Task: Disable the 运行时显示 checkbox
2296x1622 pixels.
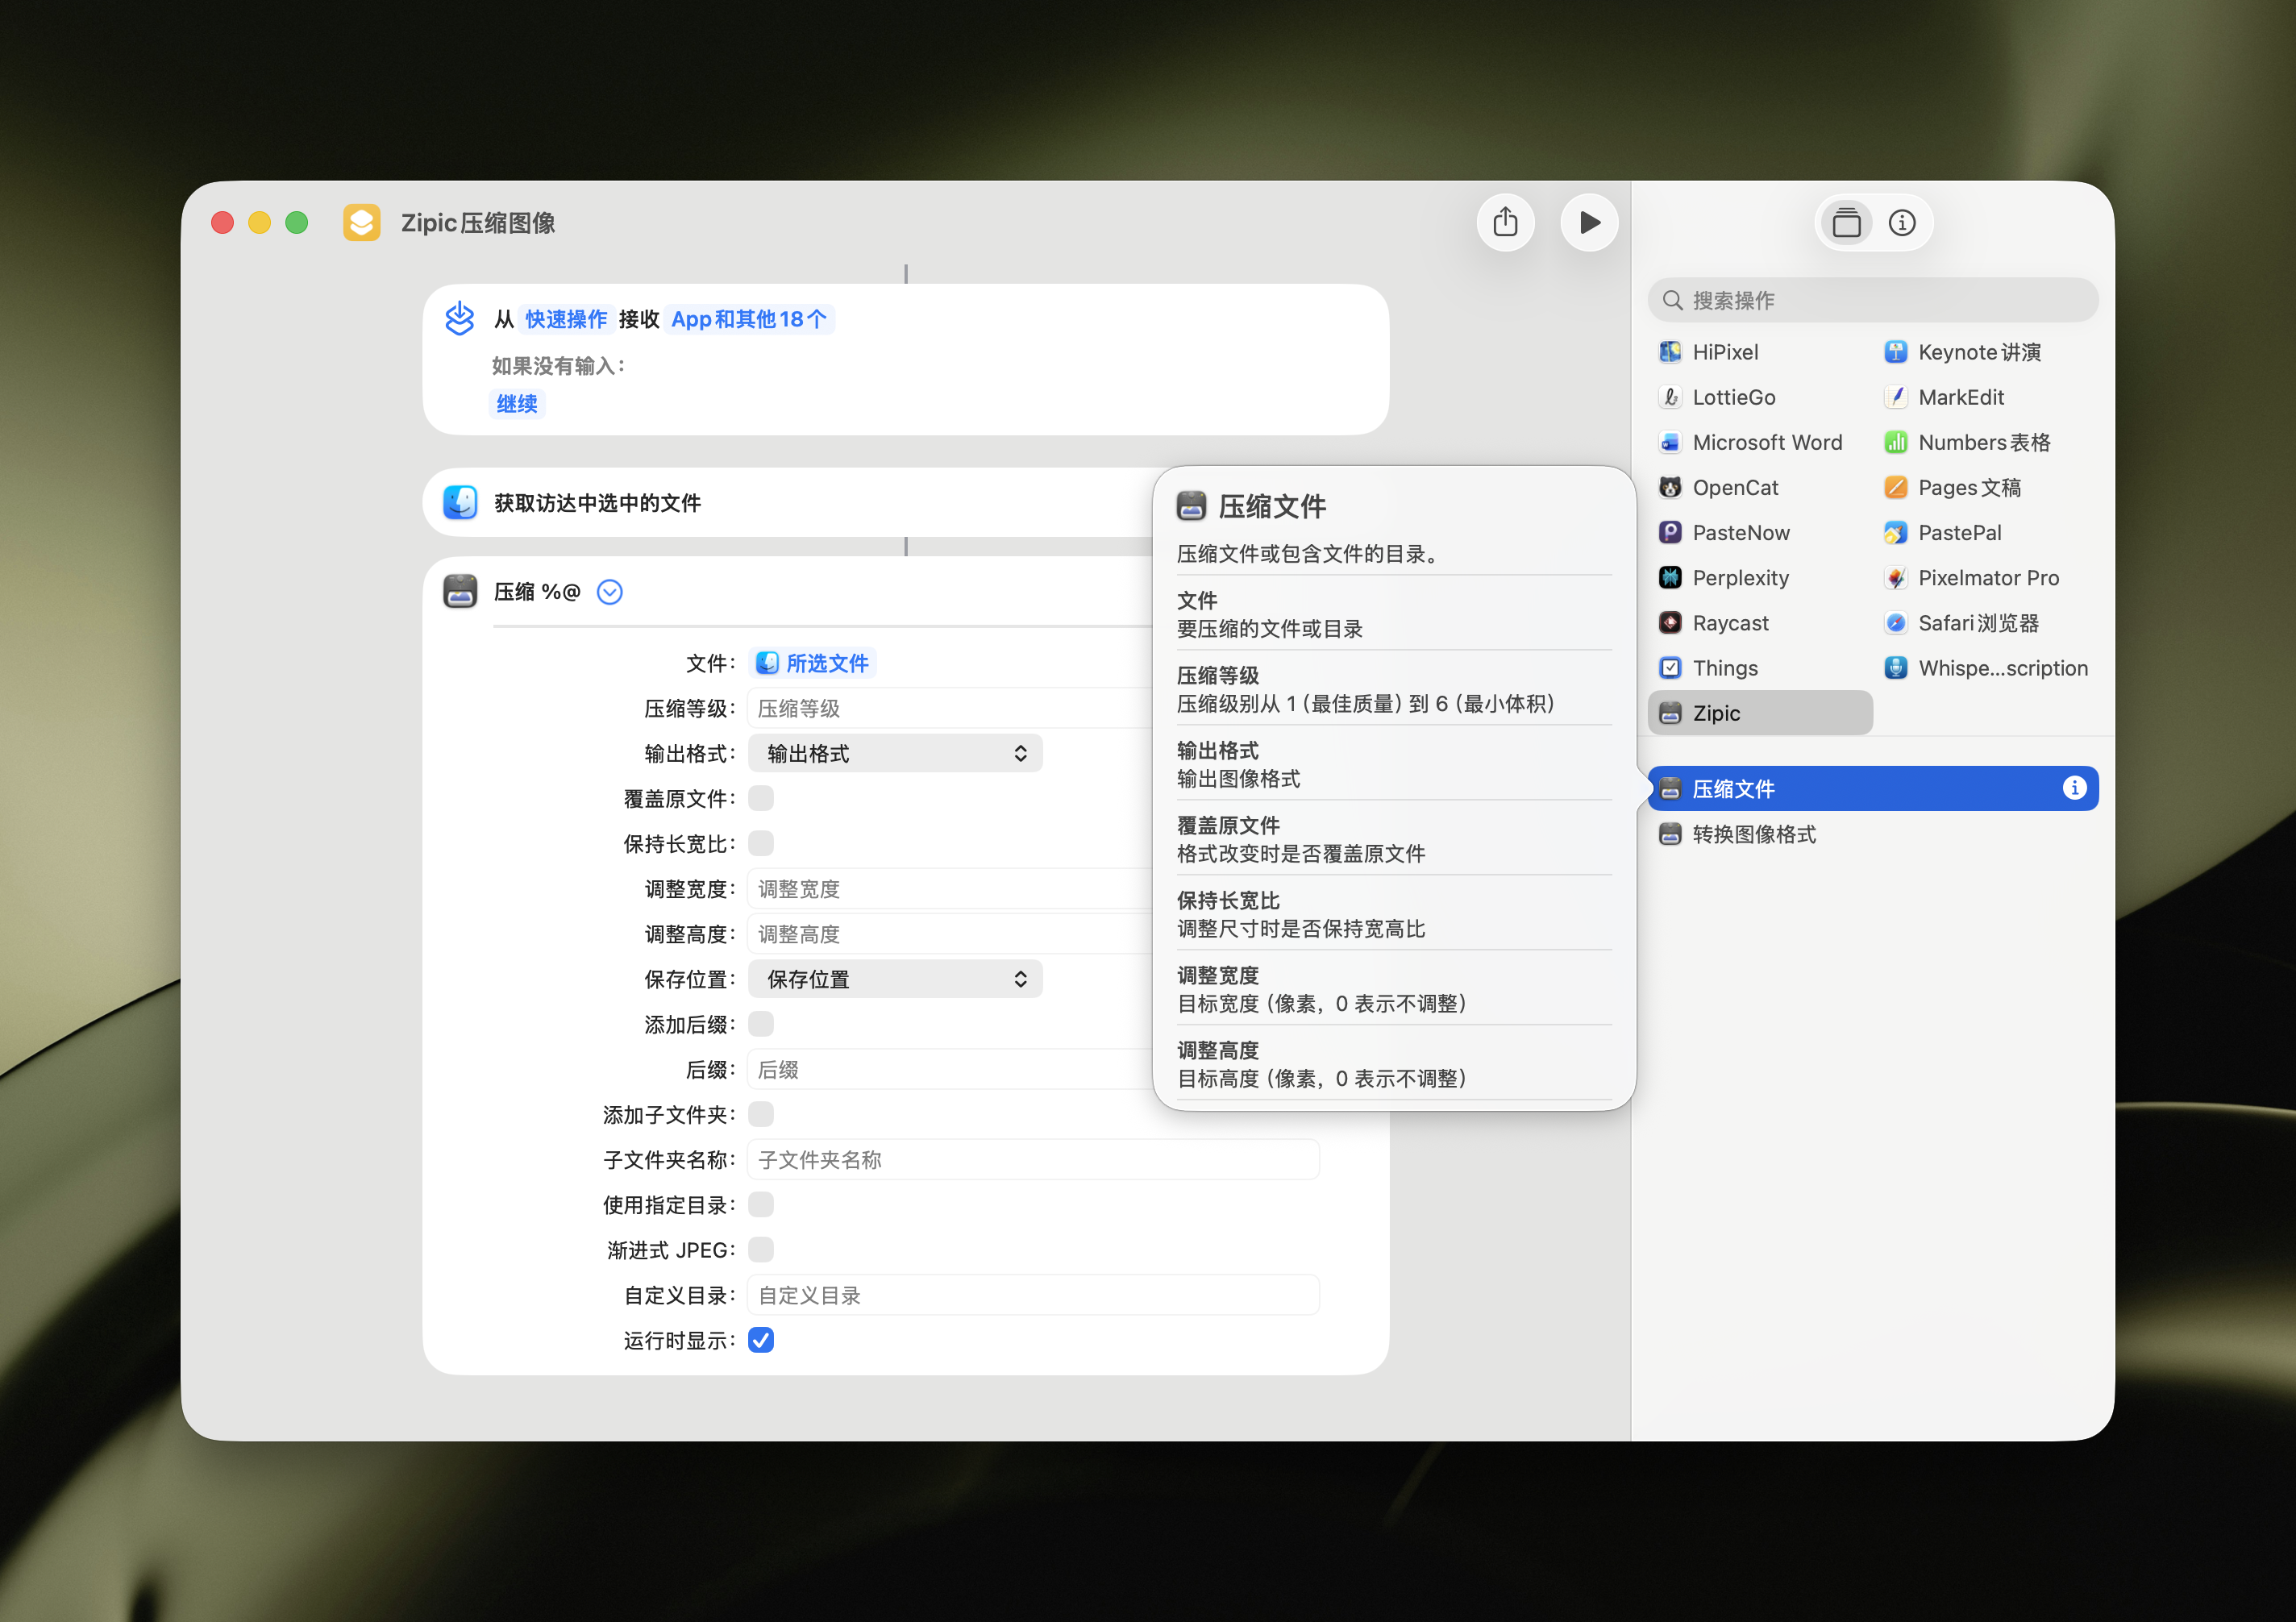Action: tap(761, 1340)
